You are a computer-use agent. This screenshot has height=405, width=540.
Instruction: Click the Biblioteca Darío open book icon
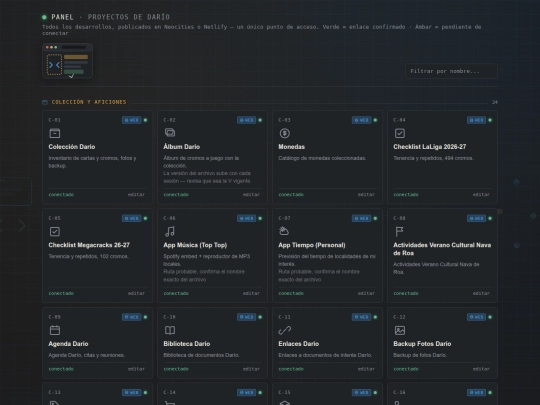pyautogui.click(x=170, y=330)
